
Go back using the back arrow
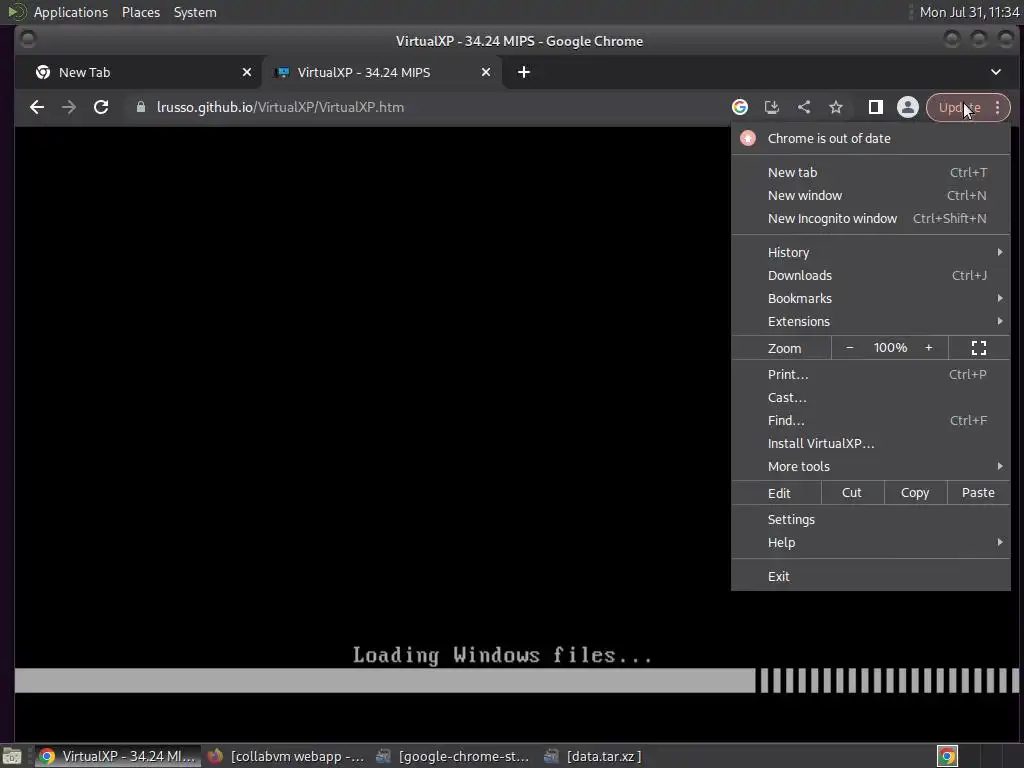point(37,107)
